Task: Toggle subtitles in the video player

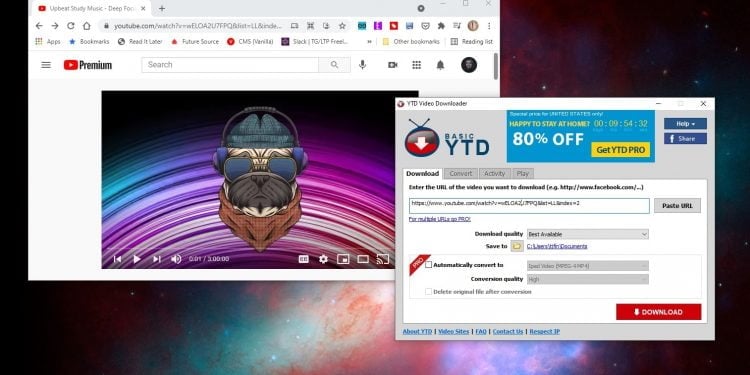Action: coord(304,259)
